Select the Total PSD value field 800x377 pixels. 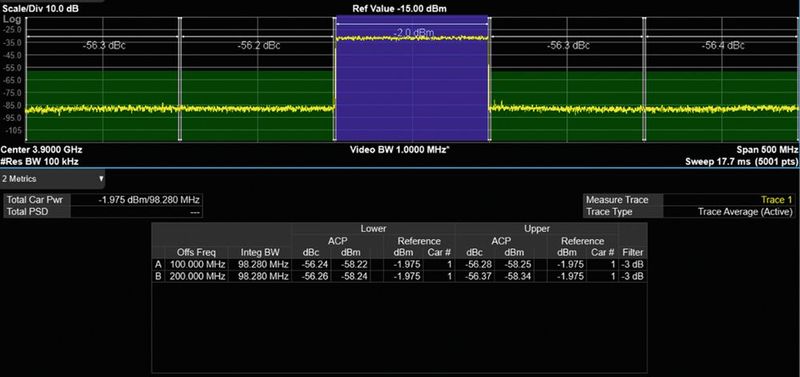click(x=136, y=212)
